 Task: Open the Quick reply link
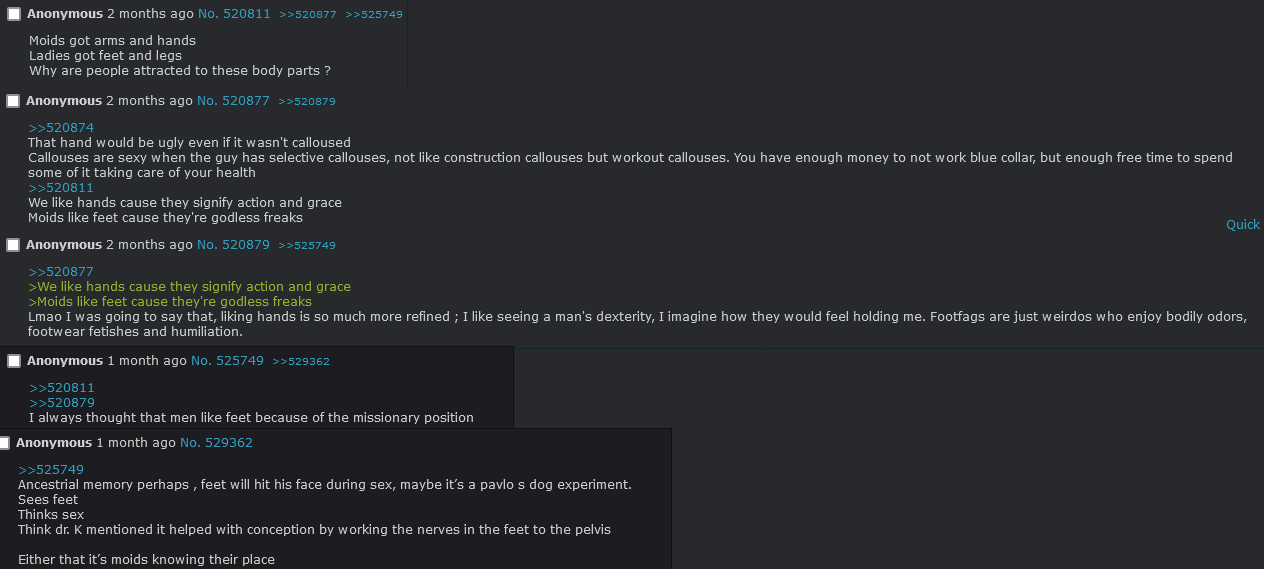point(1243,225)
